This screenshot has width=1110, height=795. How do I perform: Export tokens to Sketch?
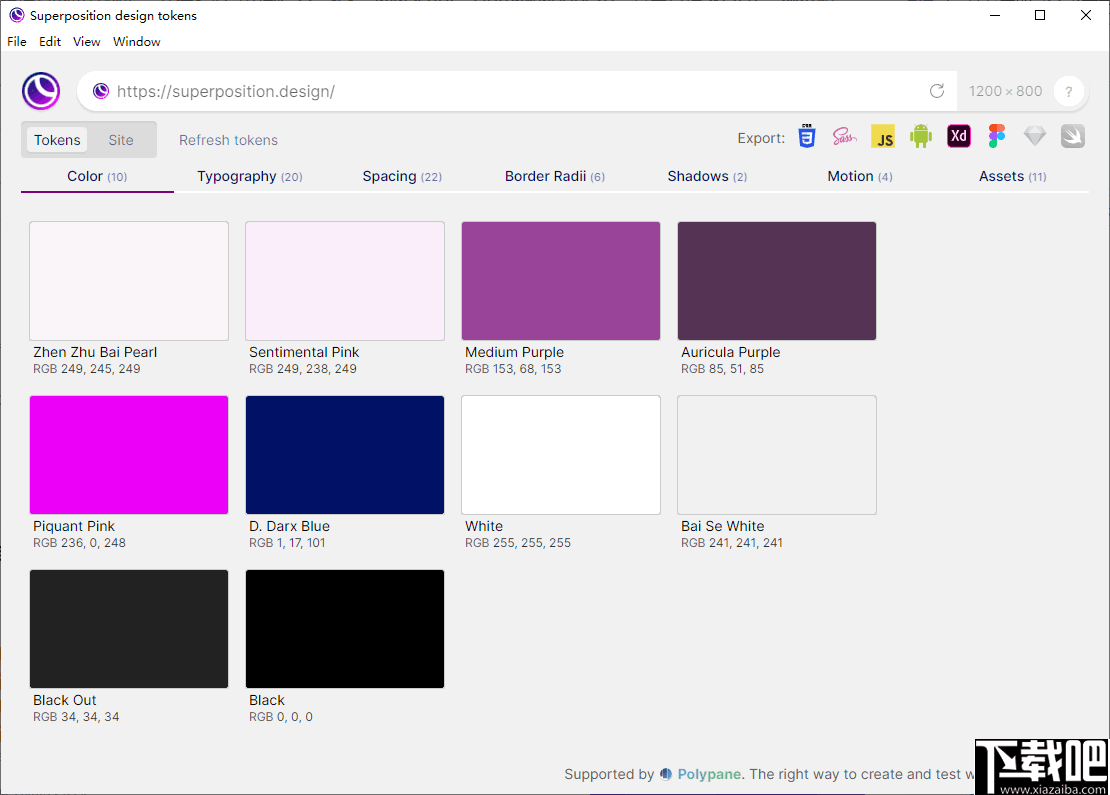1034,137
